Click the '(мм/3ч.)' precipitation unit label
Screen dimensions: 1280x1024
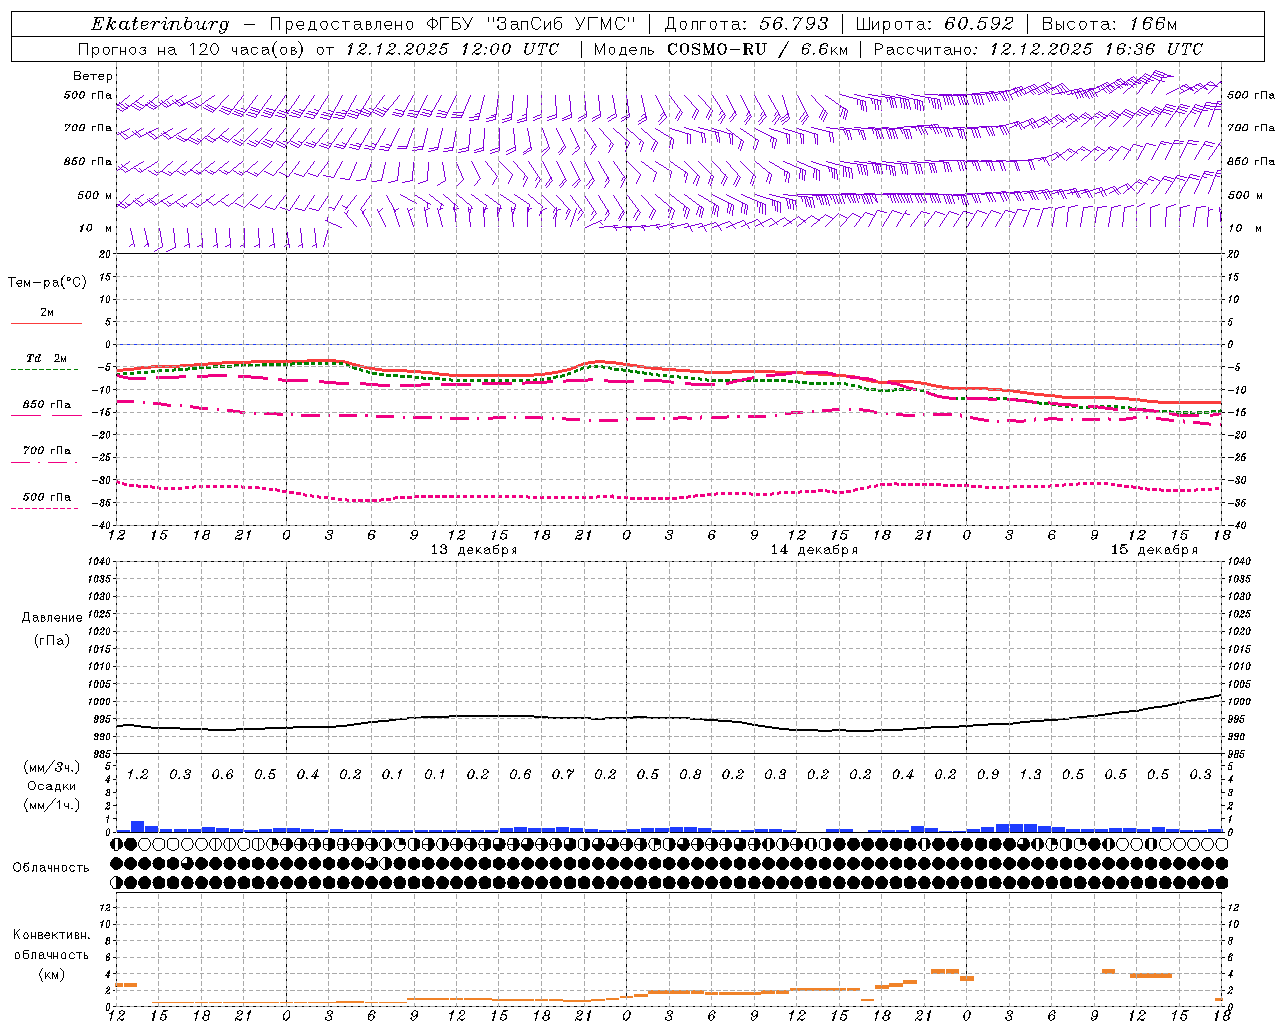point(52,767)
